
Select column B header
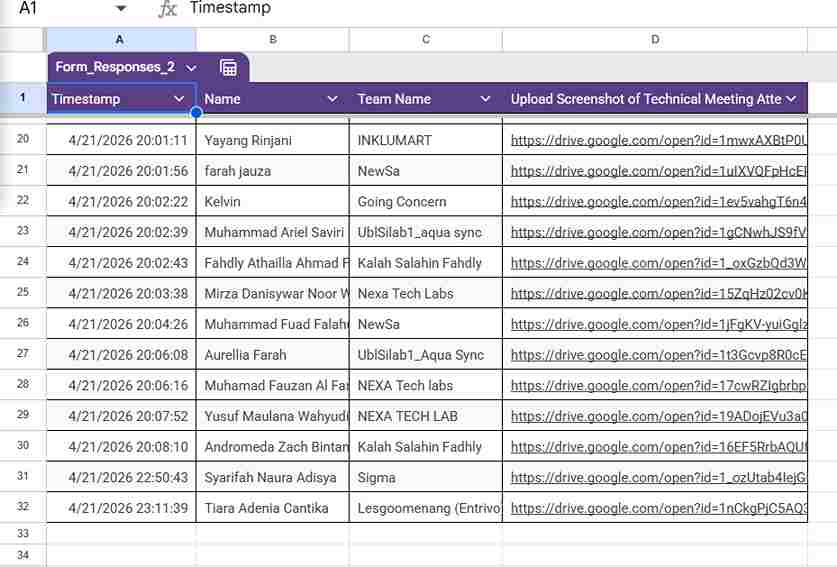pyautogui.click(x=273, y=40)
